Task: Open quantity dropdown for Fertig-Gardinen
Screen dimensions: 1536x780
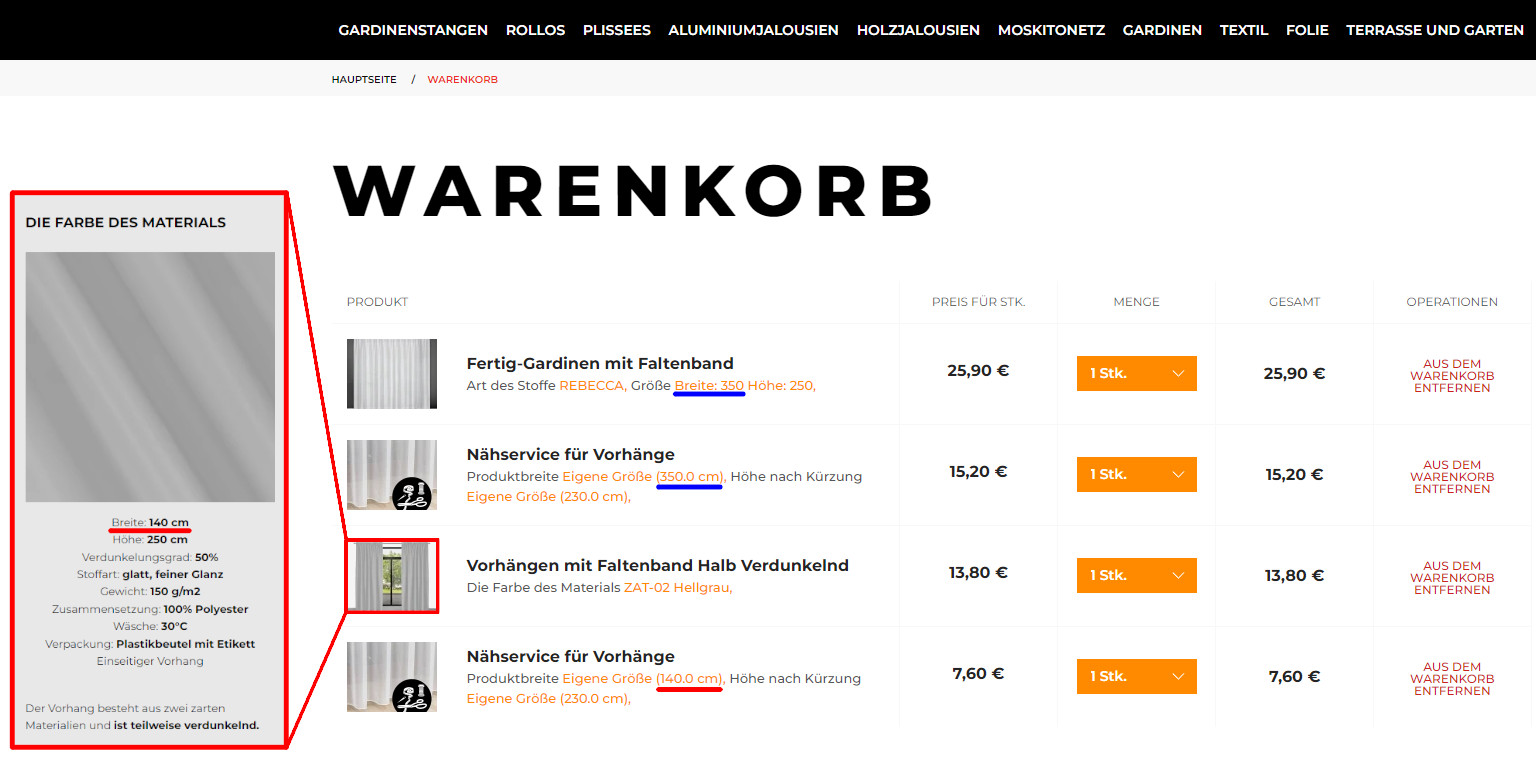Action: [x=1137, y=373]
